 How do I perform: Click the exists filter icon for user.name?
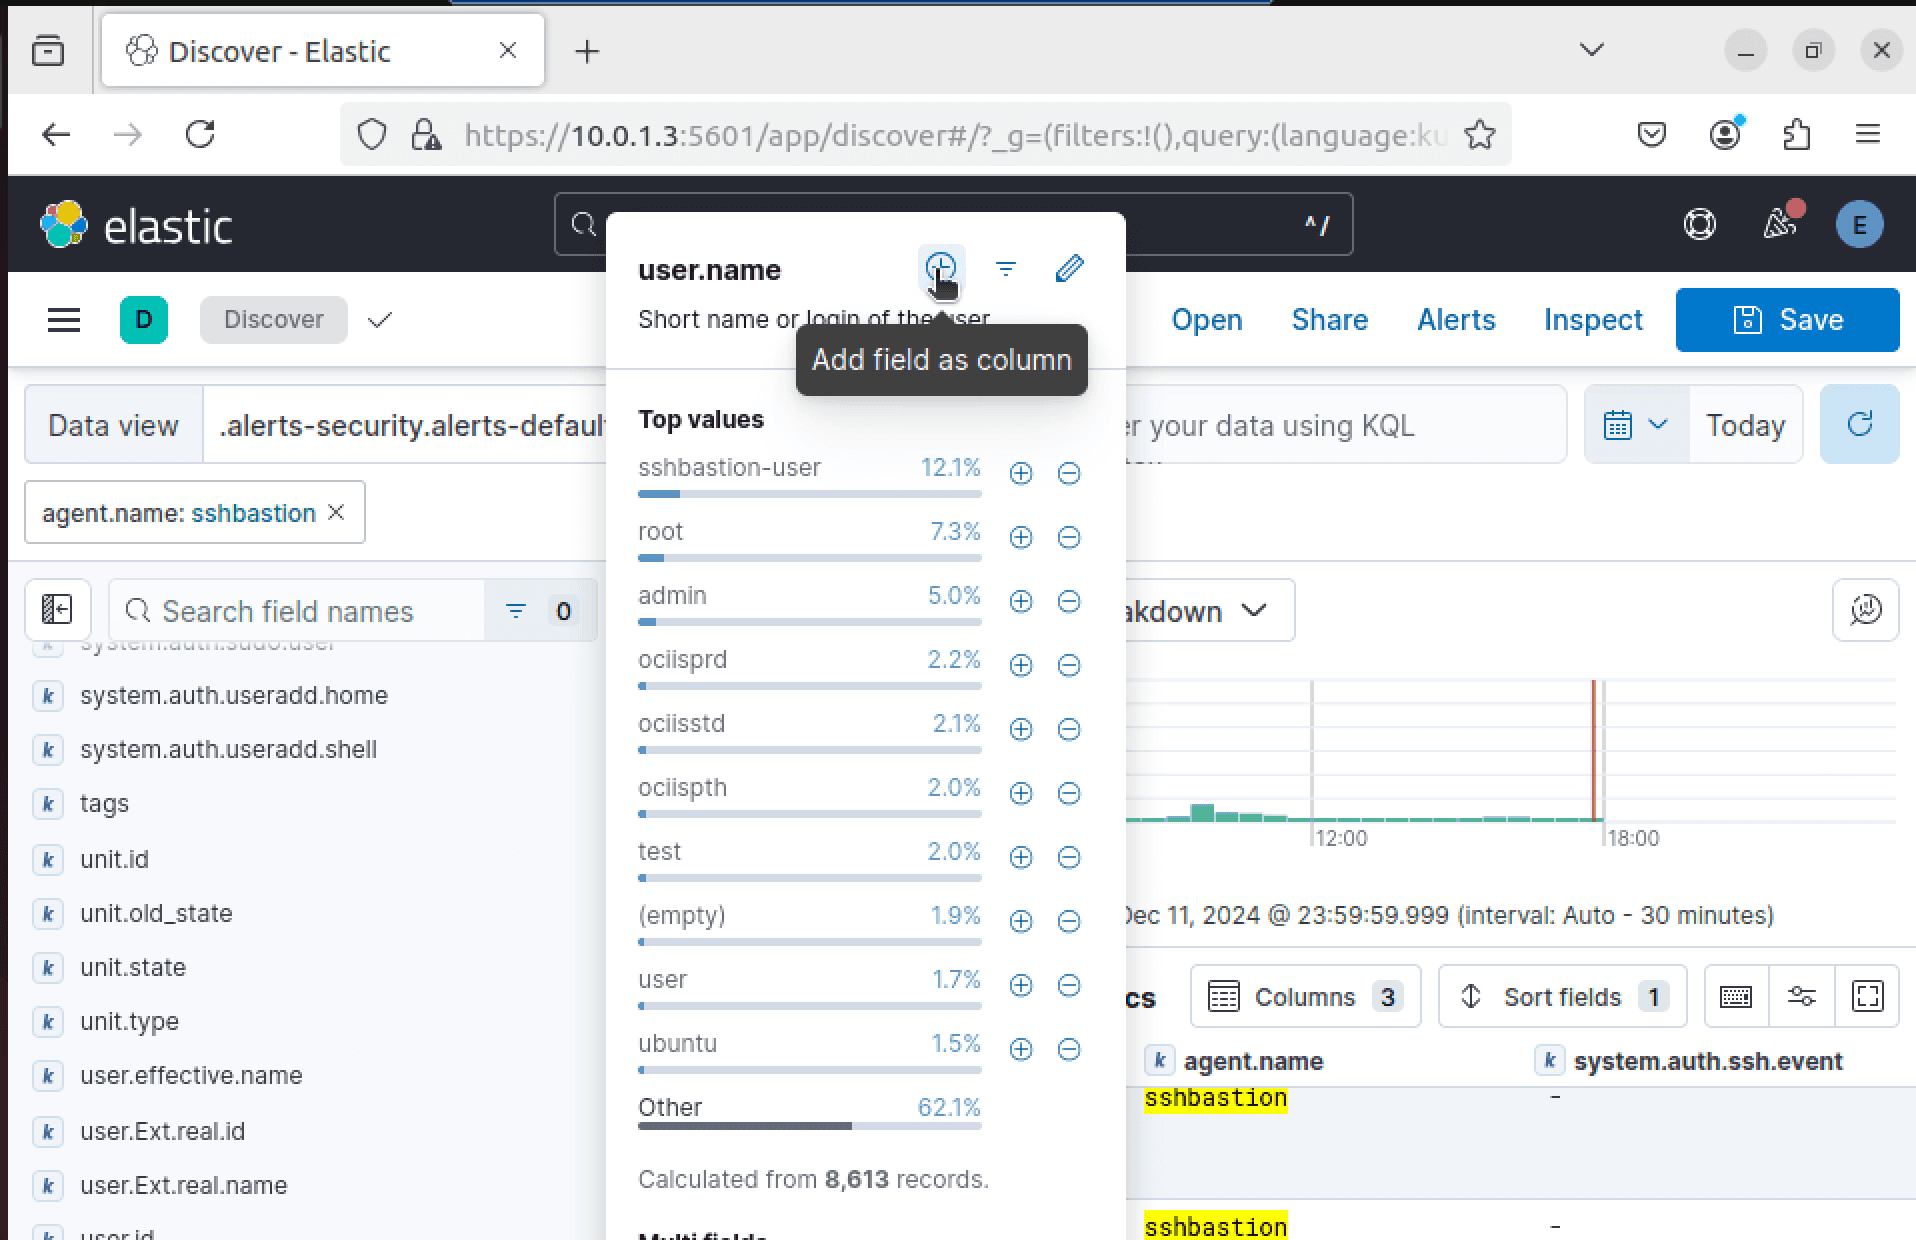coord(1006,268)
